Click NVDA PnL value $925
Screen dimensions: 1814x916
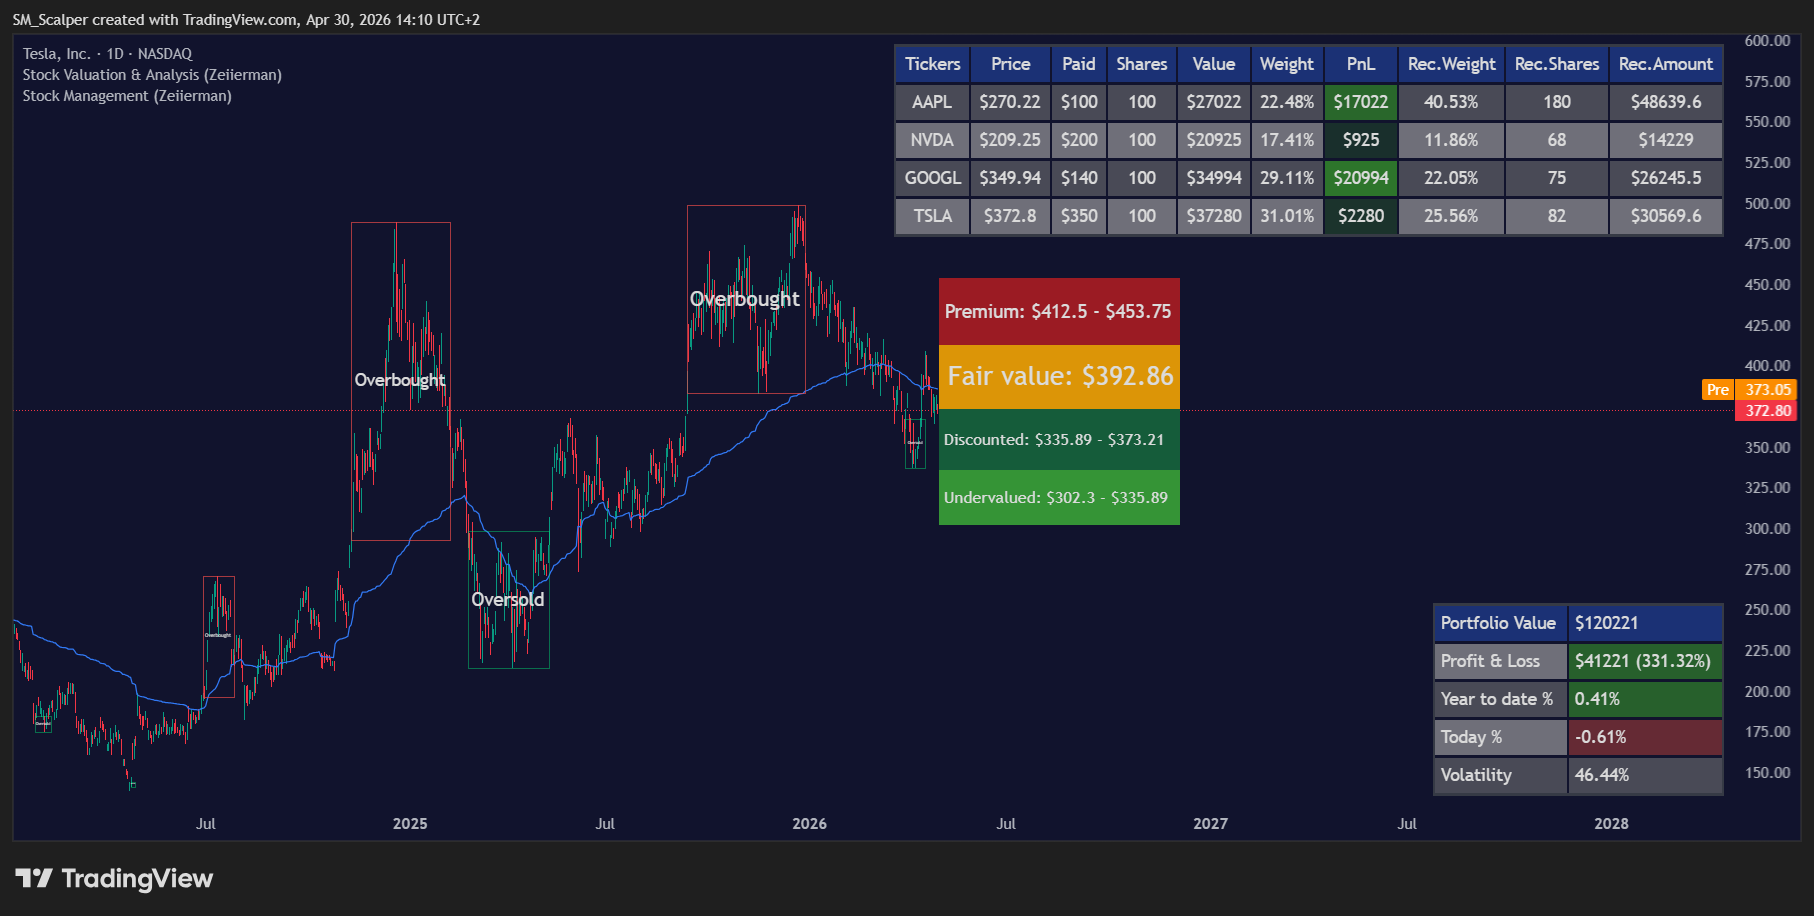[x=1361, y=140]
